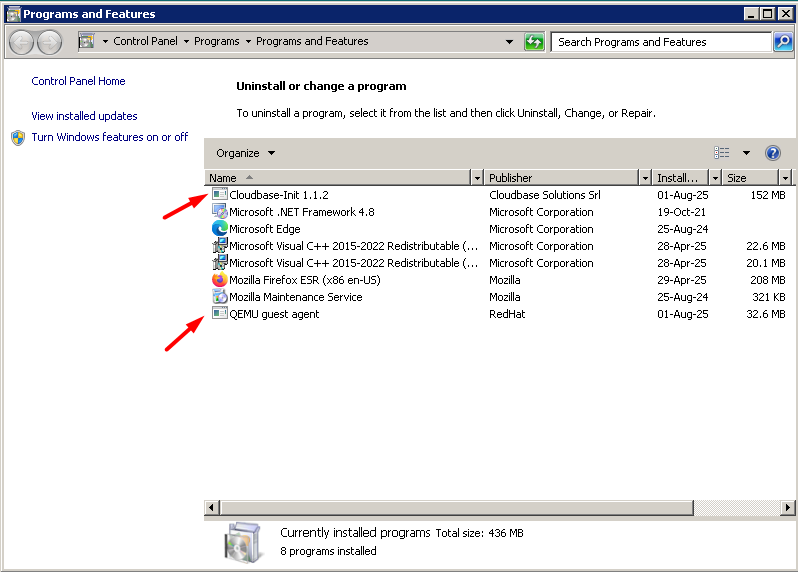Open help with the question mark icon
Screen dimensions: 798x572
click(x=772, y=153)
